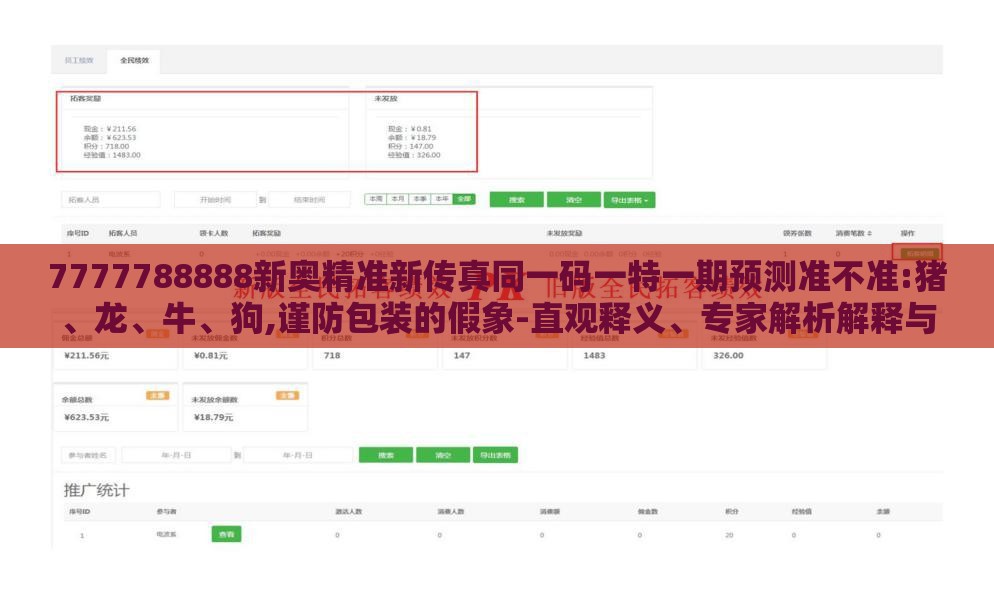Filter by 本季 time range
This screenshot has height=592, width=994.
pos(420,199)
